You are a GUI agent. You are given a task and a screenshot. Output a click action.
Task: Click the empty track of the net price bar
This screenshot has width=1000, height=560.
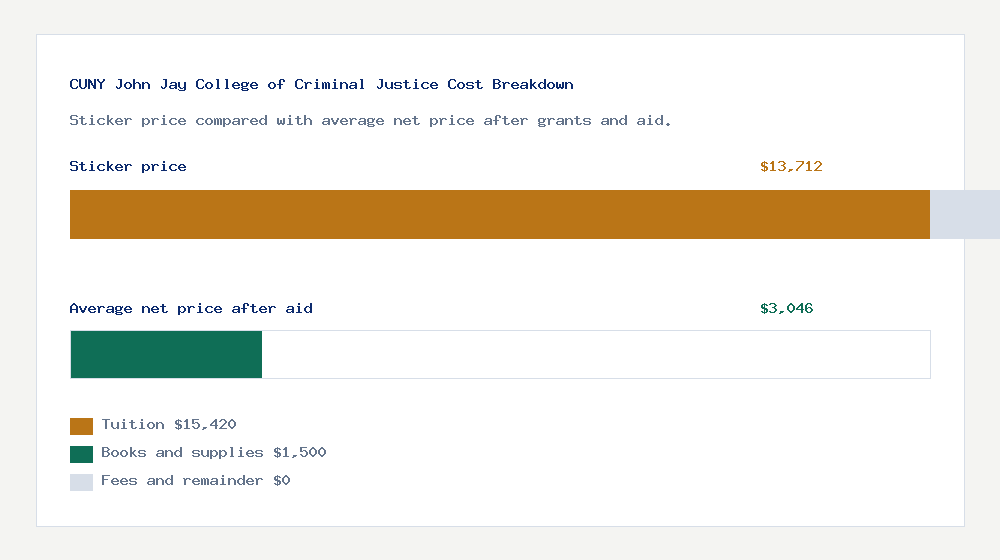coord(595,354)
